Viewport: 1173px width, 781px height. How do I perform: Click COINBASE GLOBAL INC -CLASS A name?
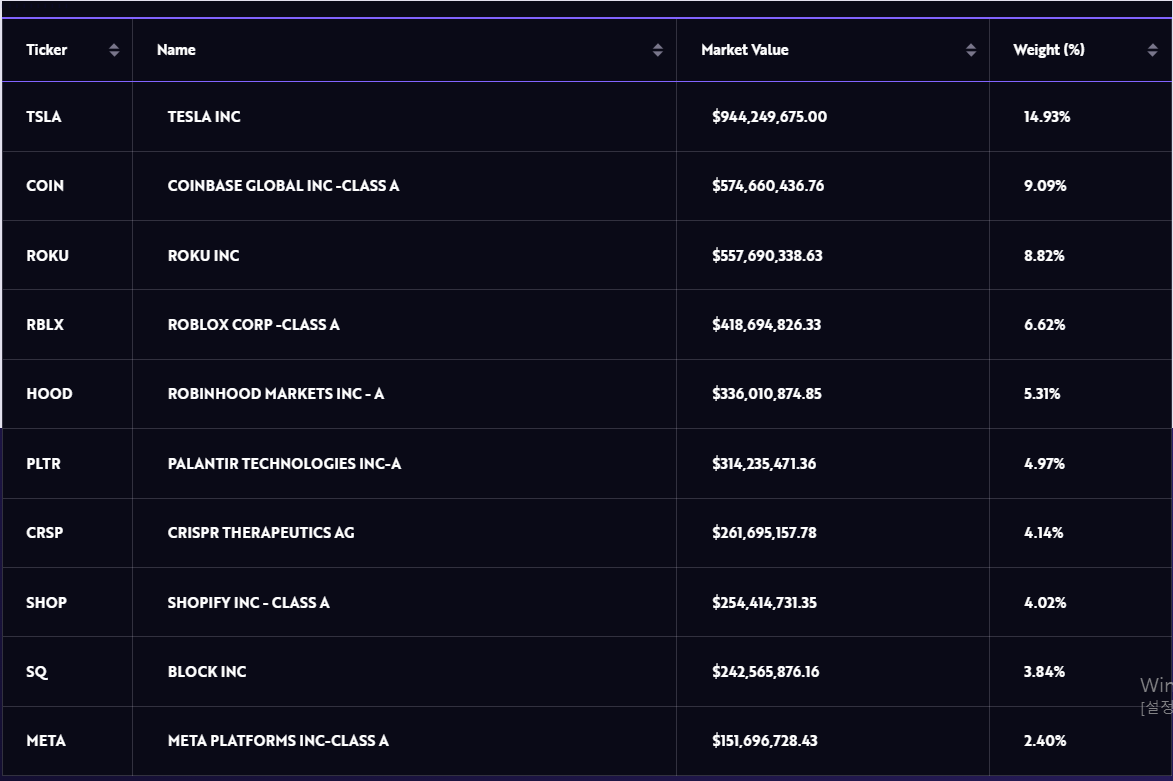pyautogui.click(x=284, y=186)
